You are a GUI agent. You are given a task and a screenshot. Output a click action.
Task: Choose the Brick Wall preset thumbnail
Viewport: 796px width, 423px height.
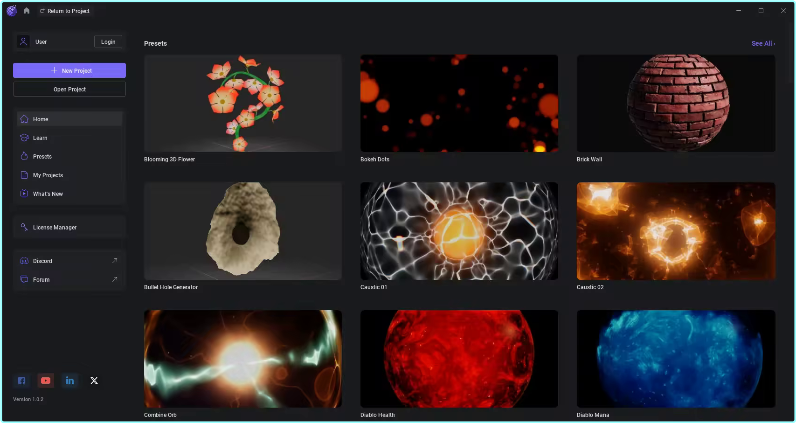(x=676, y=104)
